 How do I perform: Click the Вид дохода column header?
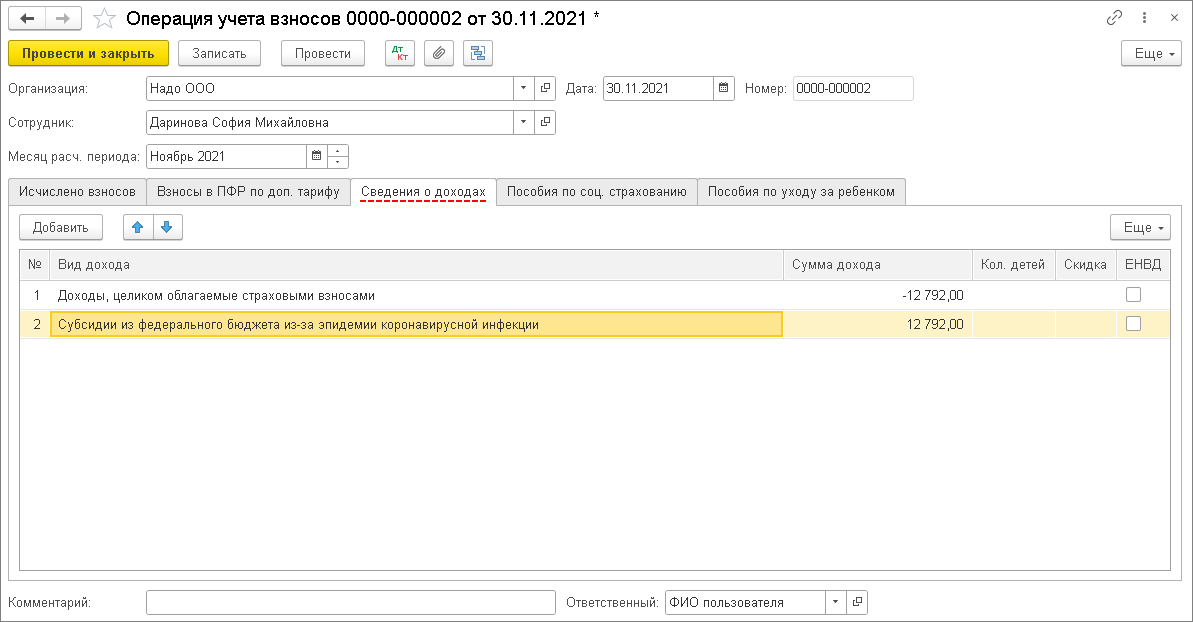click(416, 265)
